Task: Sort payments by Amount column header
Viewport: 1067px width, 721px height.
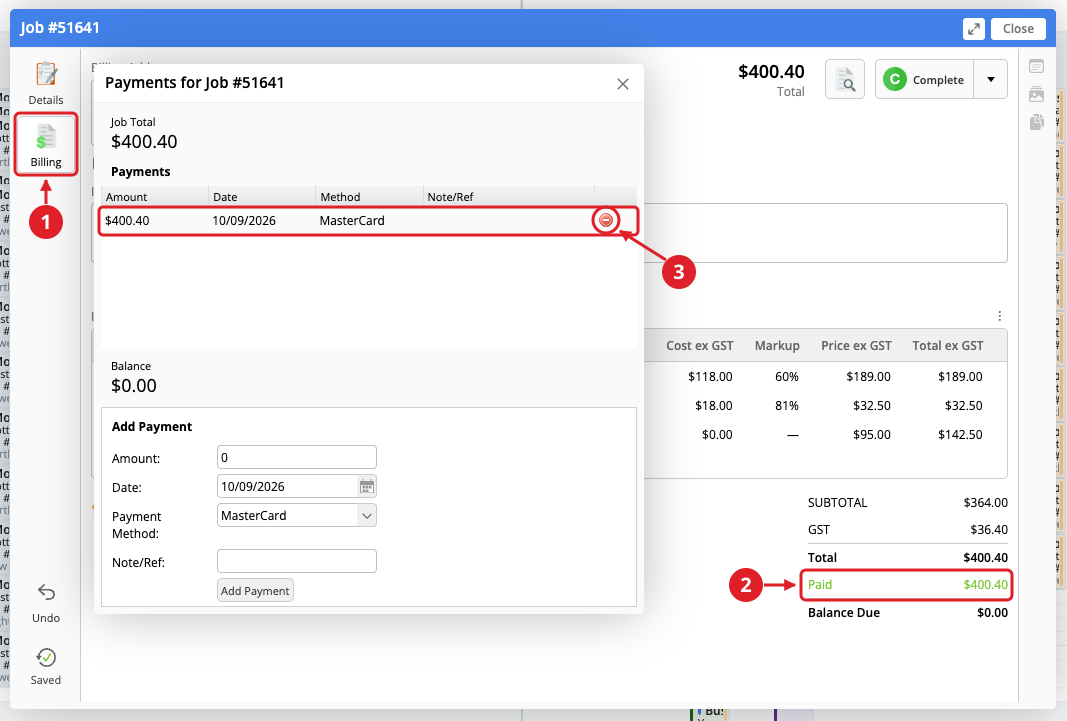Action: 127,197
